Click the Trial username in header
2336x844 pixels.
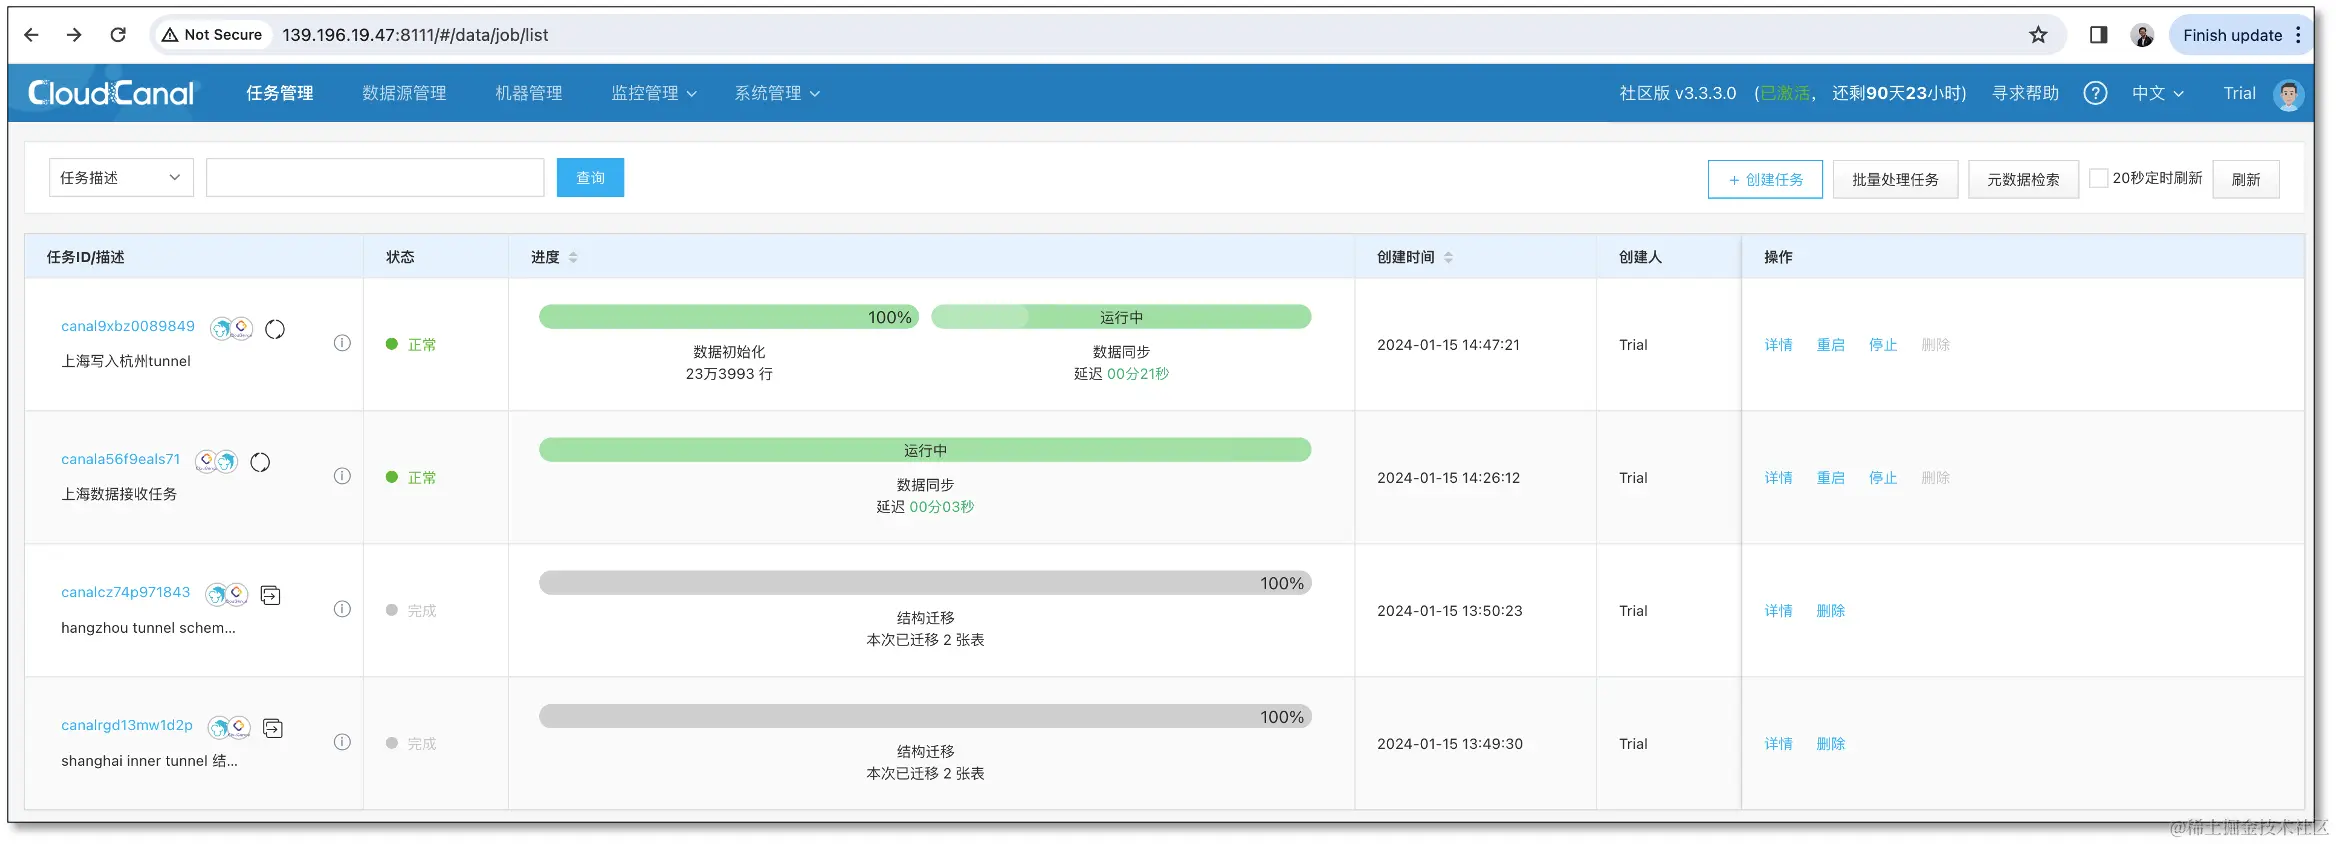click(x=2239, y=93)
